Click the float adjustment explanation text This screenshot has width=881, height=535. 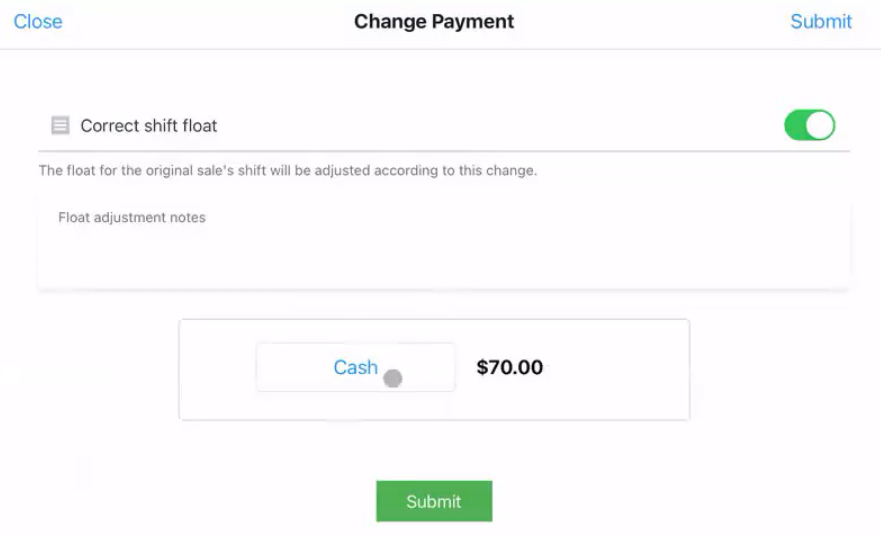point(287,171)
